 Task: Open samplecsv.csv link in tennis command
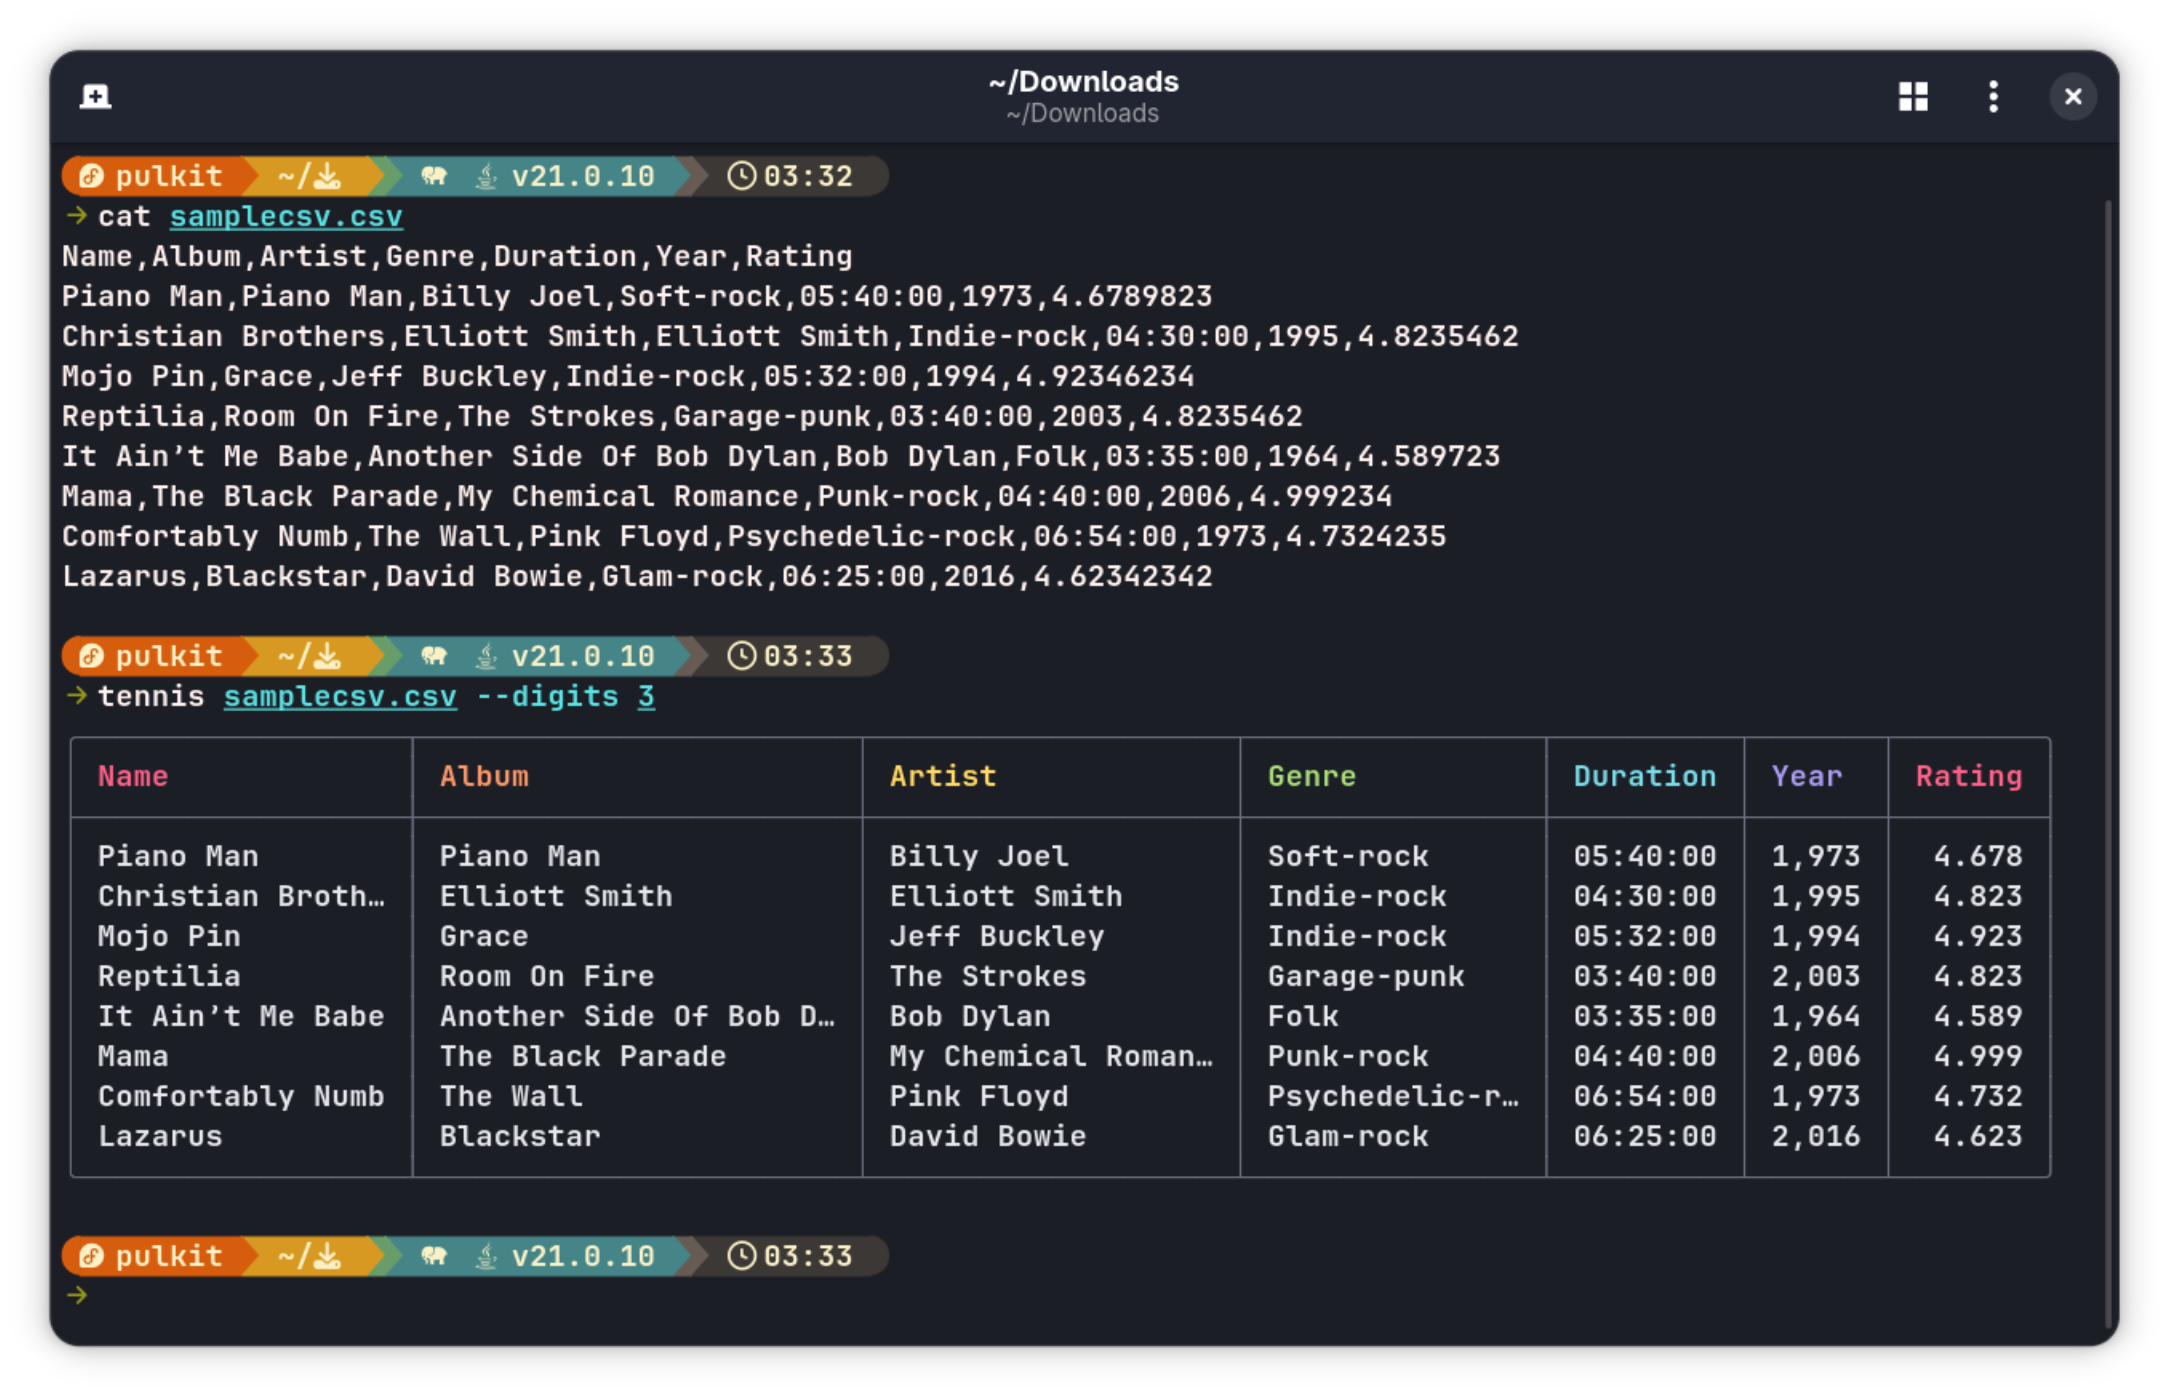pyautogui.click(x=340, y=697)
